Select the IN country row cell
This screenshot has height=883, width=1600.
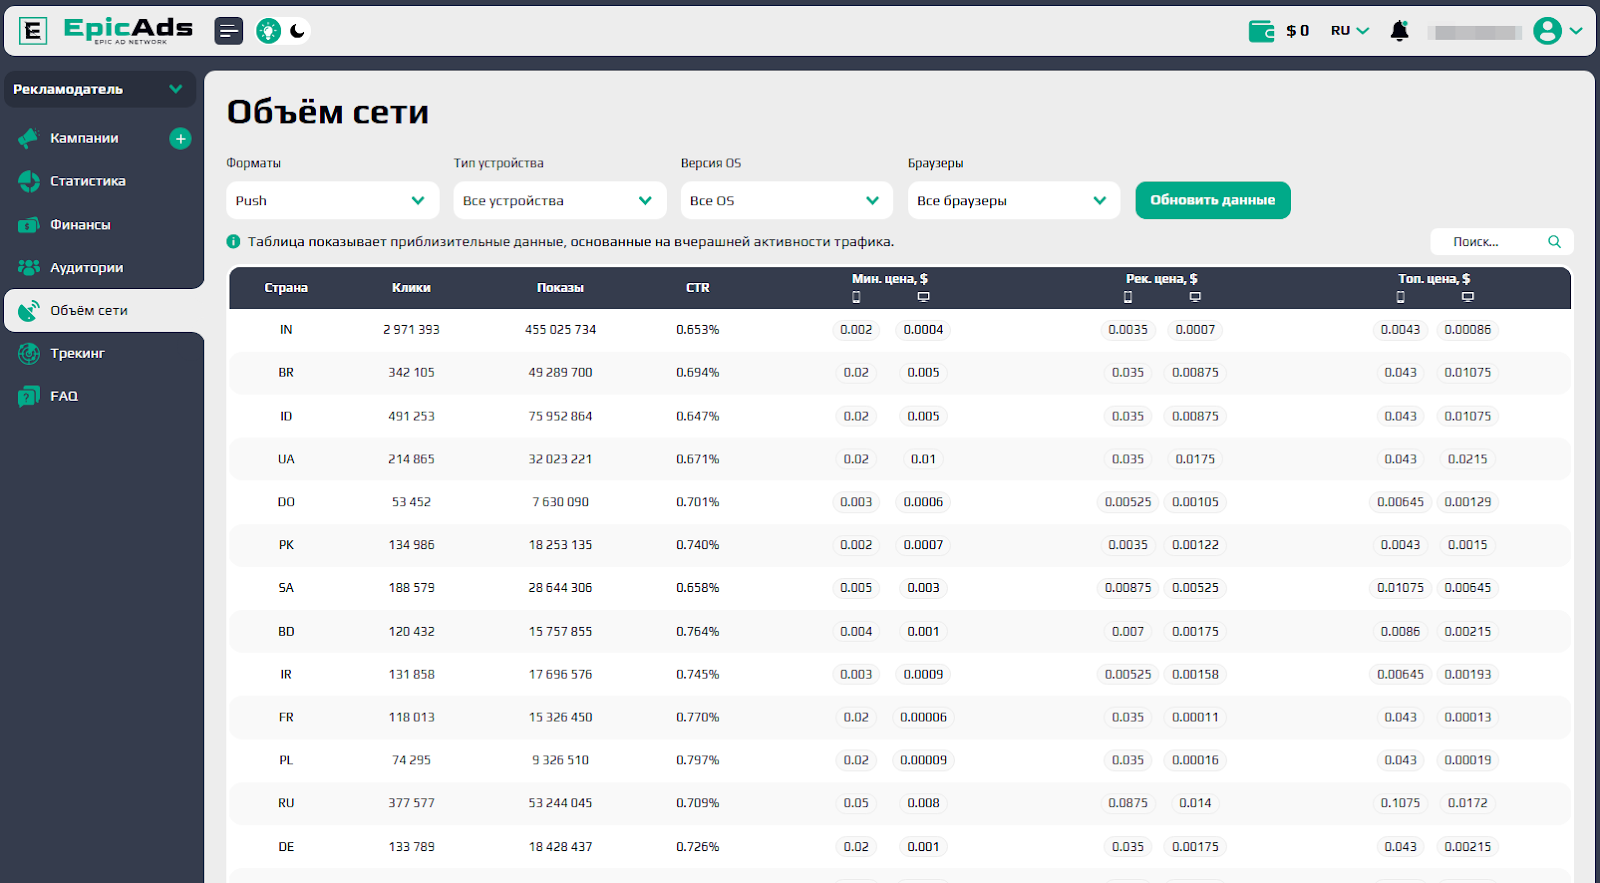pos(286,330)
